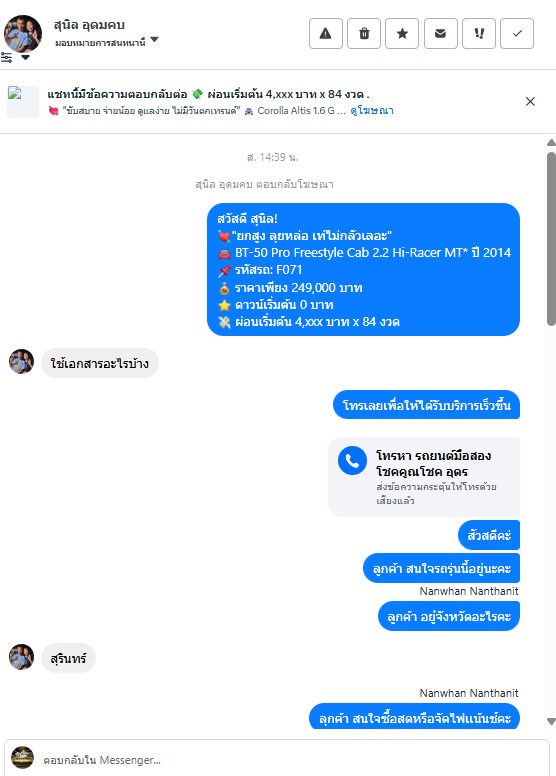Click the ad thumbnail image in banner
Image resolution: width=556 pixels, height=776 pixels.
(23, 102)
